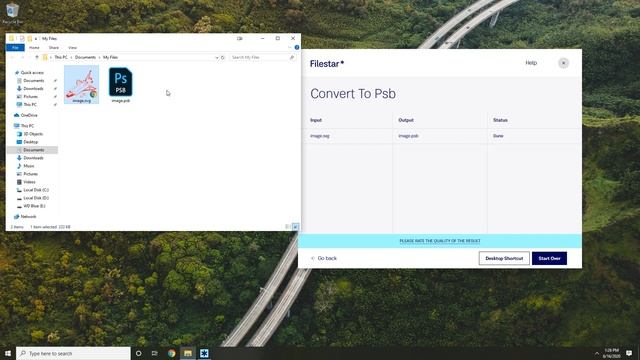Click the Status column header in Filestar
The width and height of the screenshot is (640, 360).
[x=500, y=120]
